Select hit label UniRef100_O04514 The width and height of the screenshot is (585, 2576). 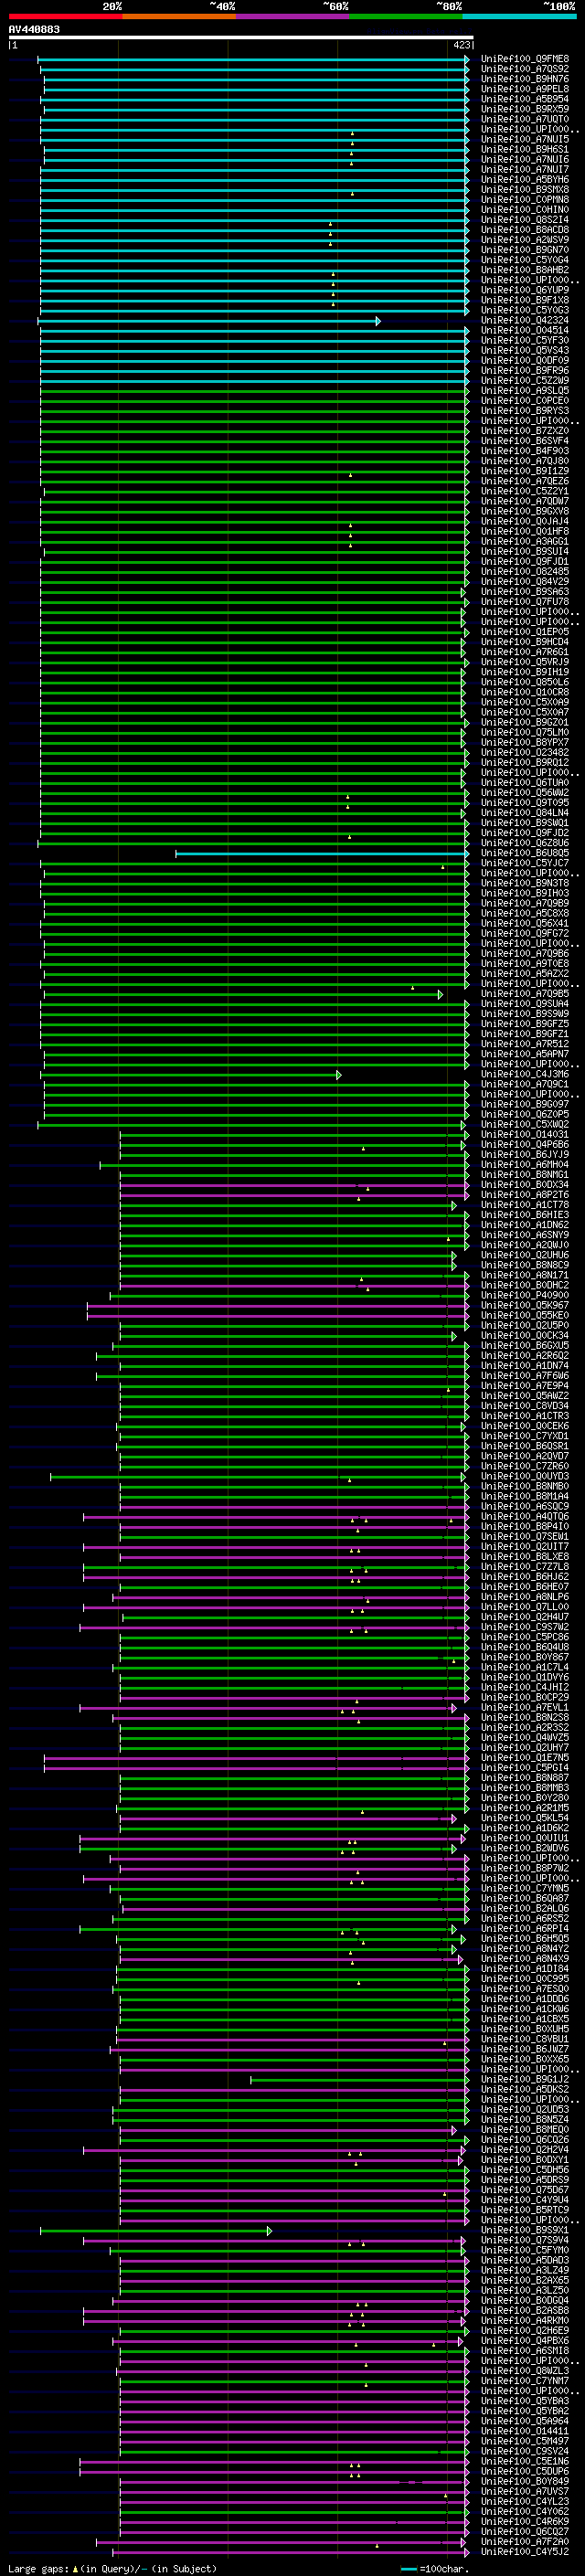click(525, 330)
